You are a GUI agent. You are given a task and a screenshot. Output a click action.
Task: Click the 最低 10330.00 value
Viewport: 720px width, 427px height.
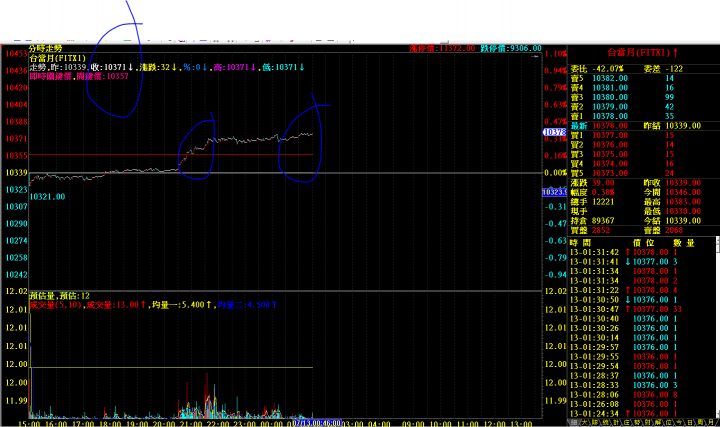click(683, 211)
